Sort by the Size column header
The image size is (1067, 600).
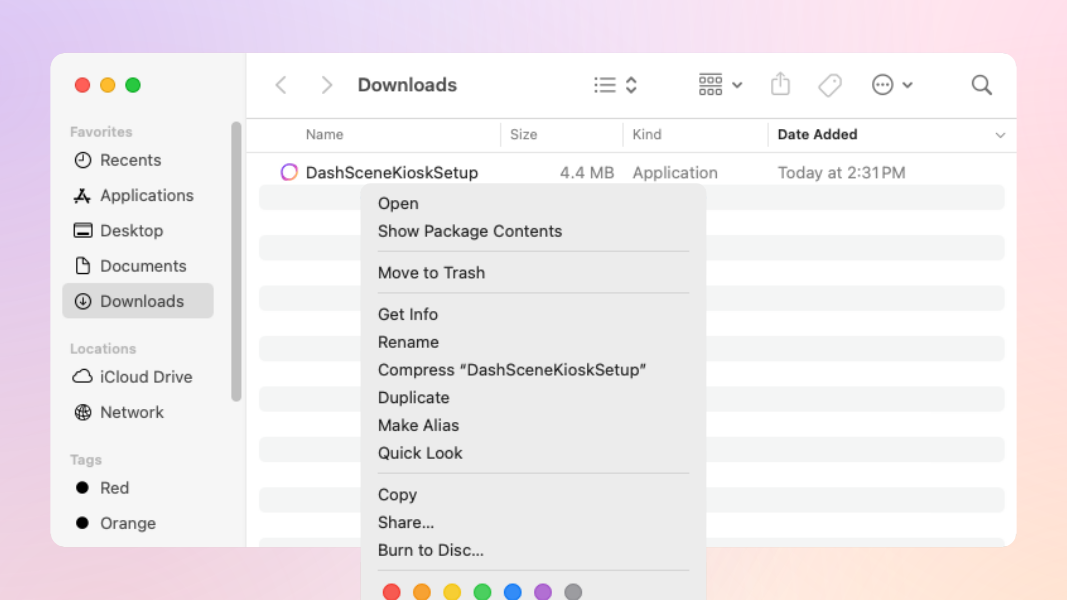523,135
